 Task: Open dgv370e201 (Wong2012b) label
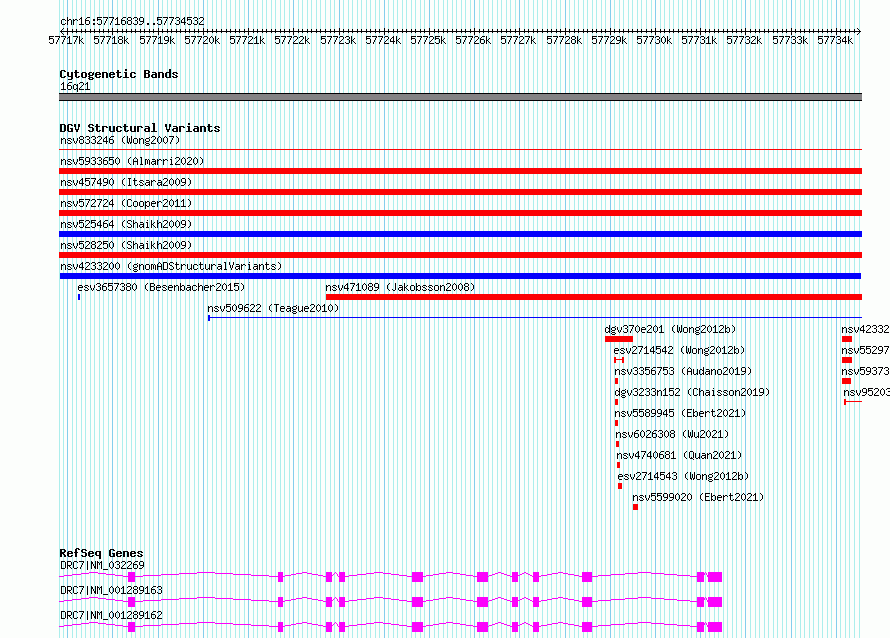pyautogui.click(x=670, y=329)
